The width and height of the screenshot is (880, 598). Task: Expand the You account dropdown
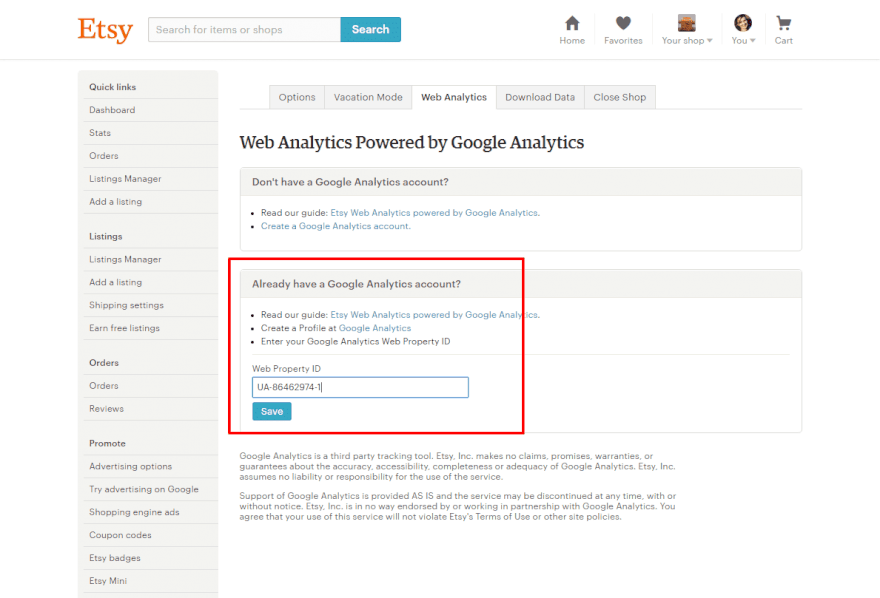tap(743, 41)
